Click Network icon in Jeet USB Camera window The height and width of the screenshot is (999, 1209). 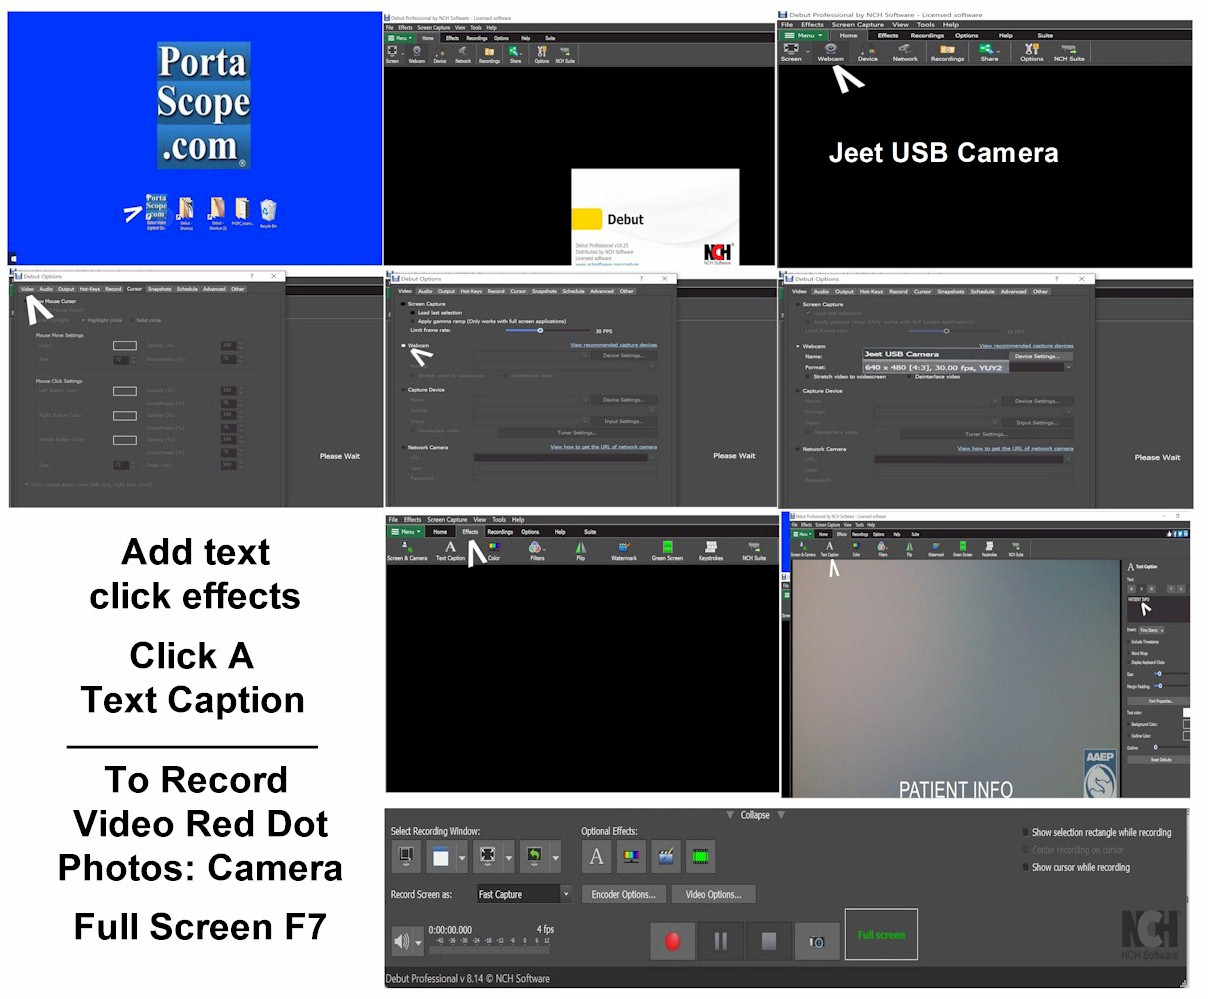tap(905, 51)
